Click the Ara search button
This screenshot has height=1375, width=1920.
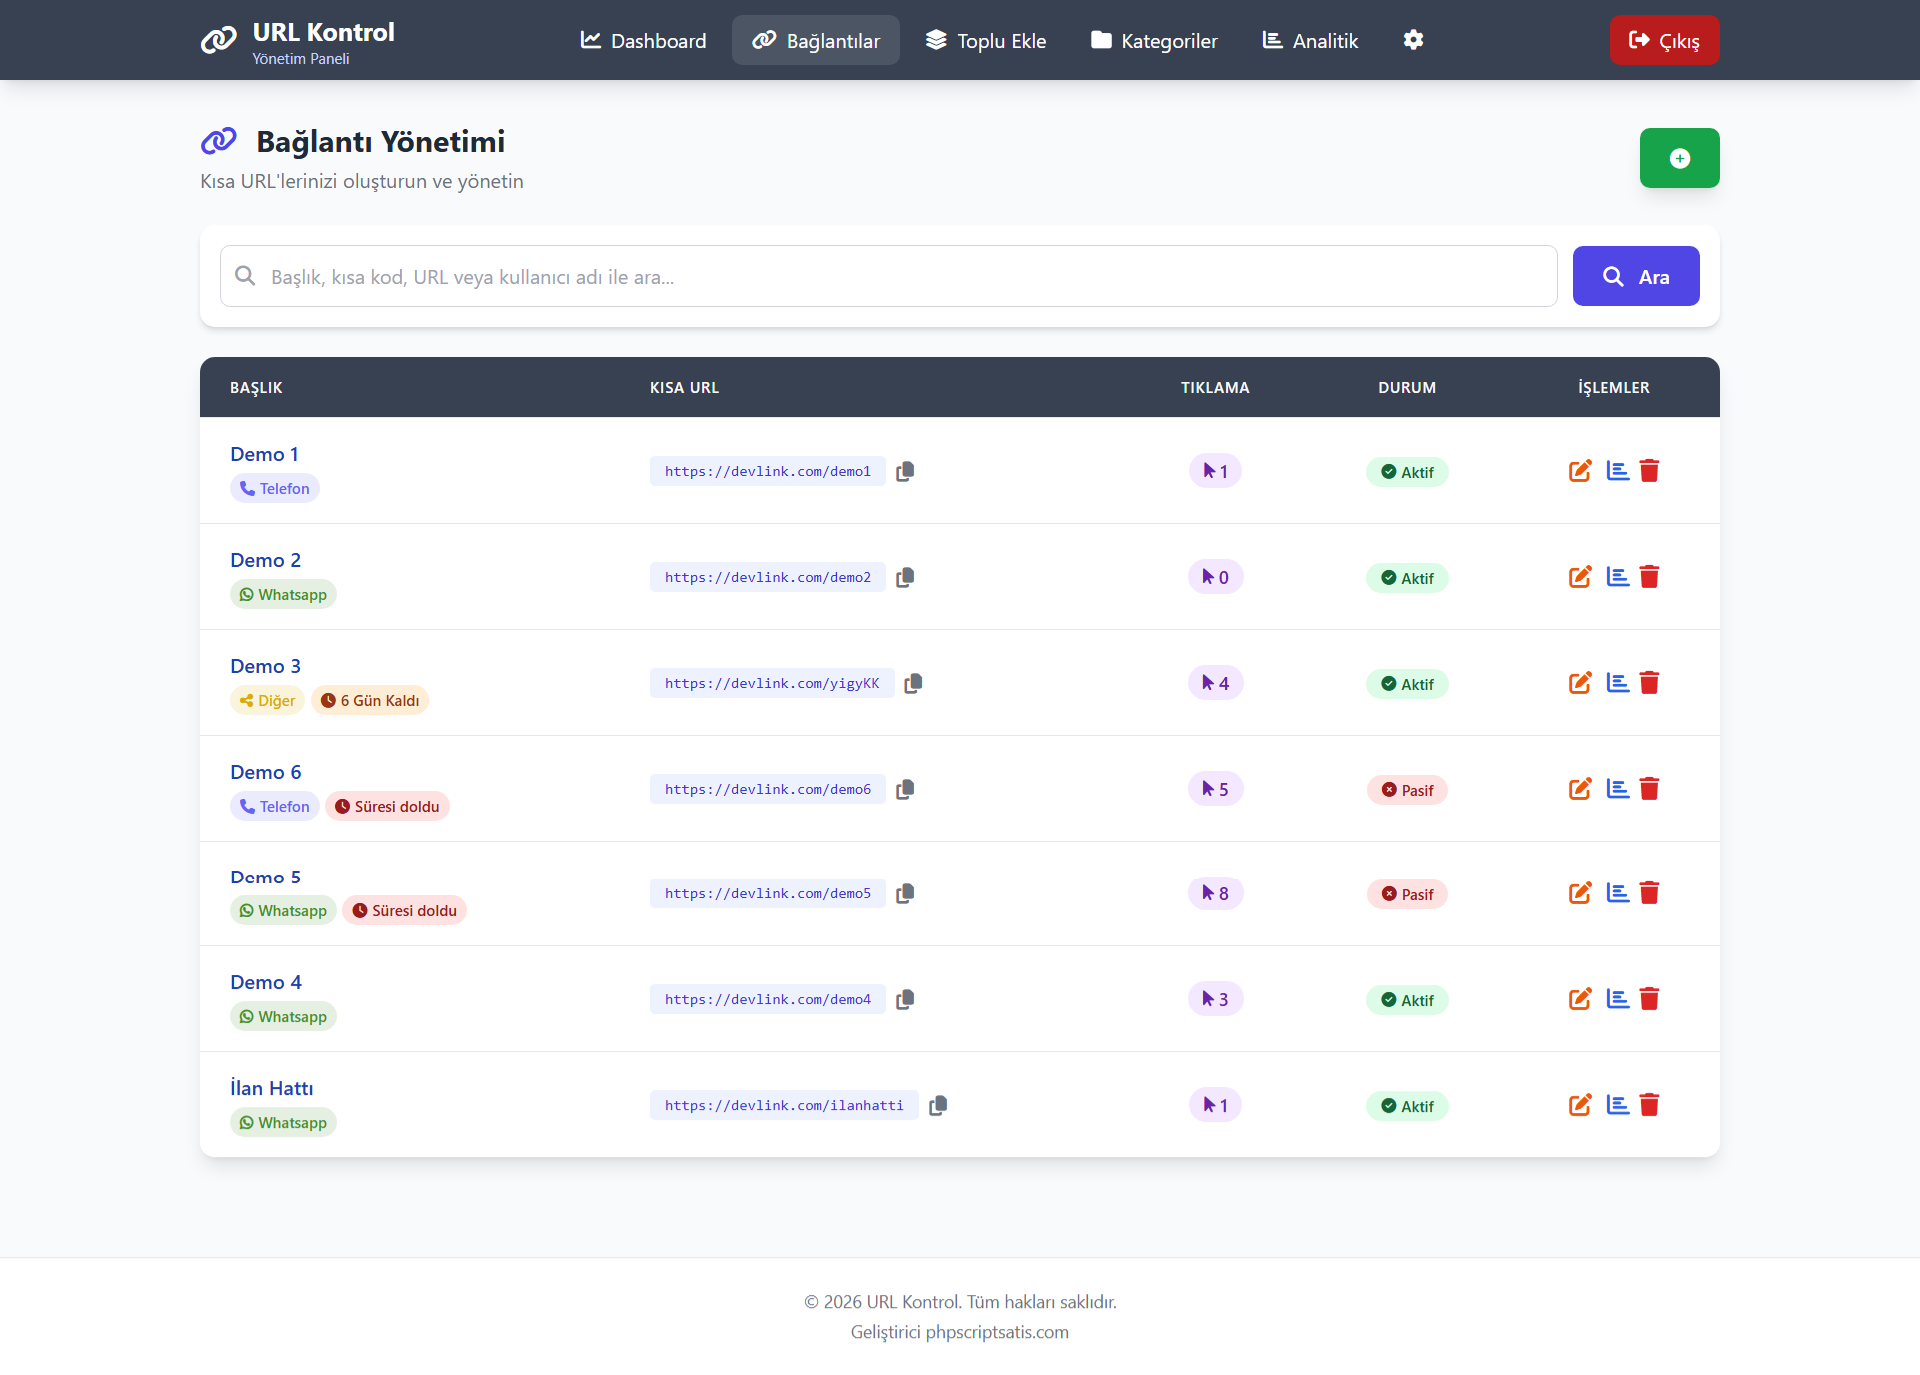click(x=1636, y=276)
